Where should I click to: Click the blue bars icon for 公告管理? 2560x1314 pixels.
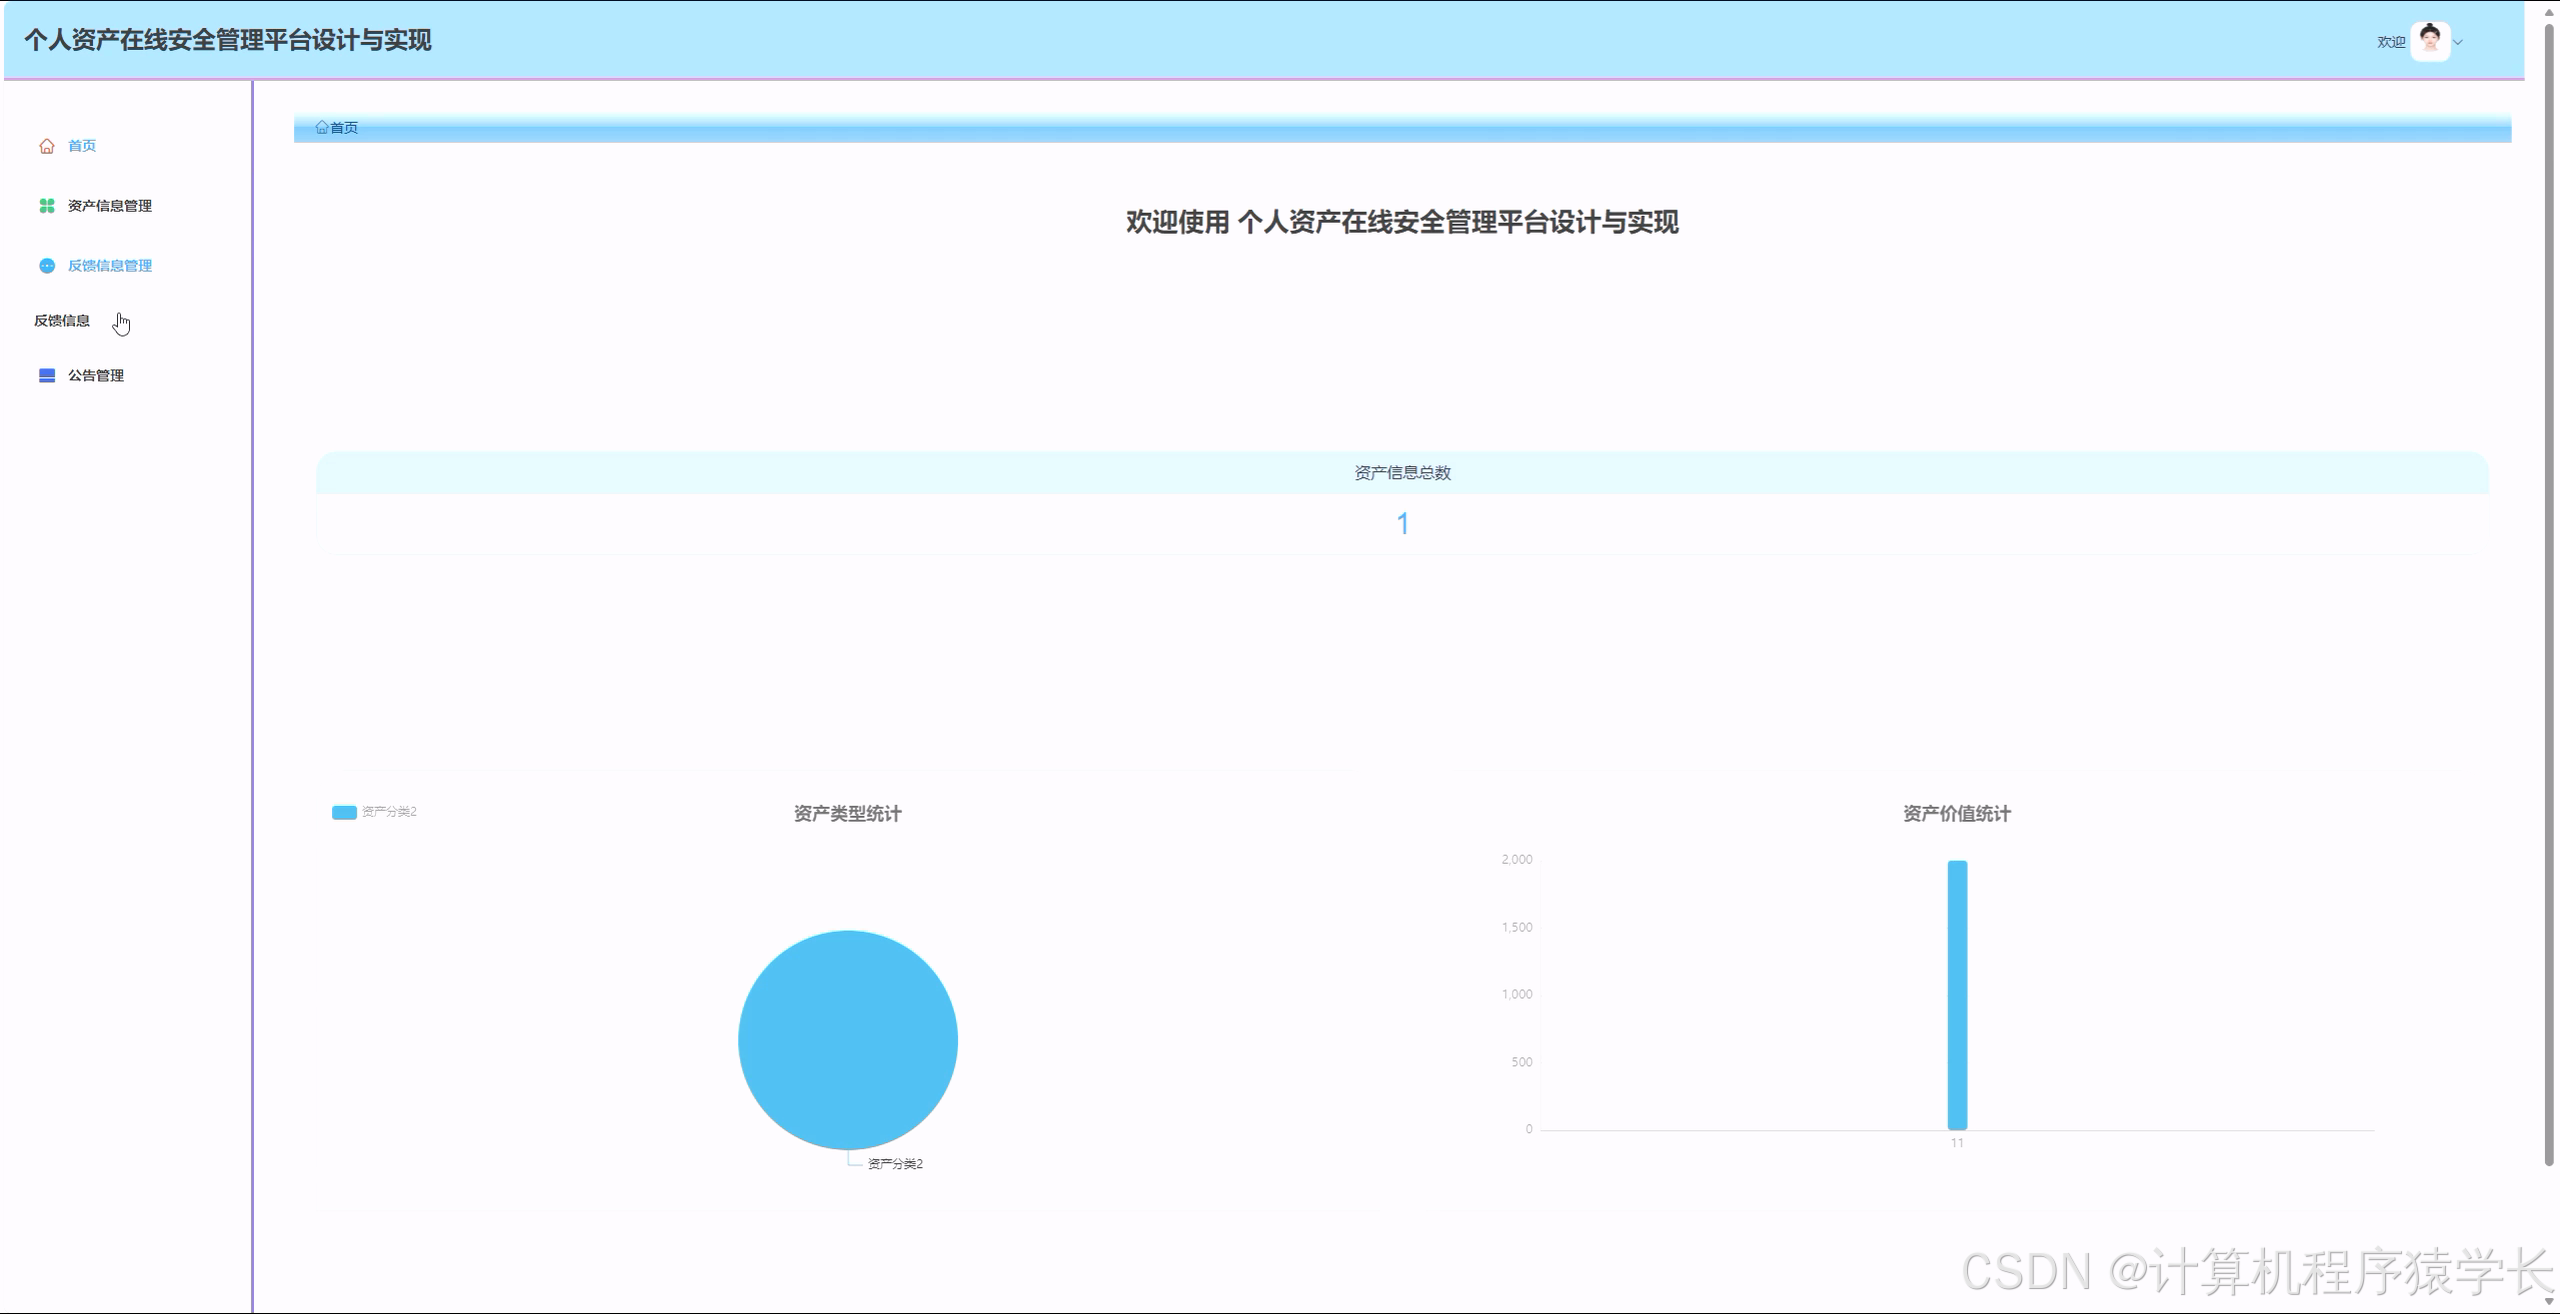pos(47,375)
